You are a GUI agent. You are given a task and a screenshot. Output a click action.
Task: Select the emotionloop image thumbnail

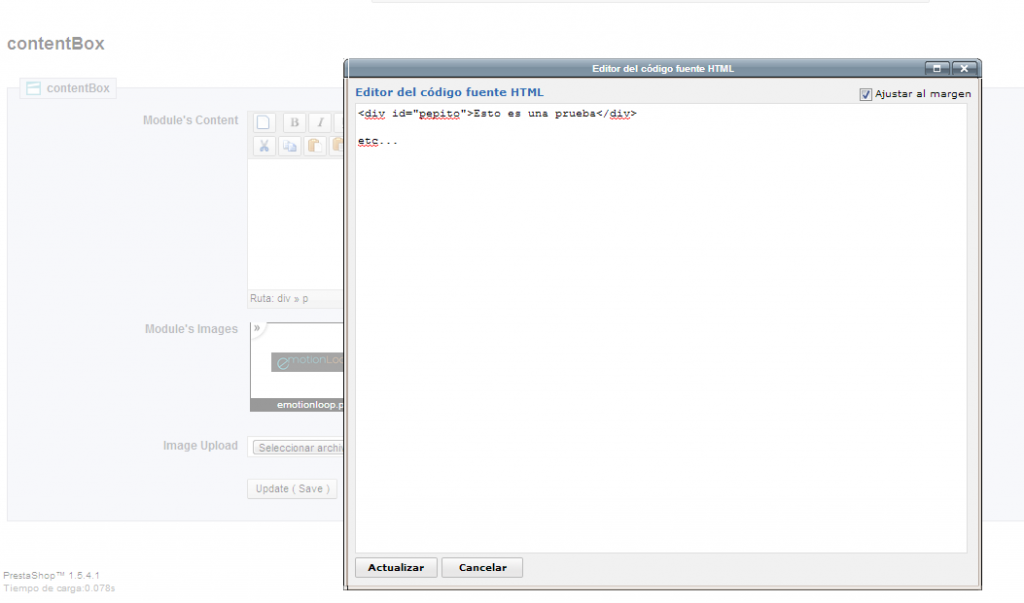pyautogui.click(x=298, y=365)
